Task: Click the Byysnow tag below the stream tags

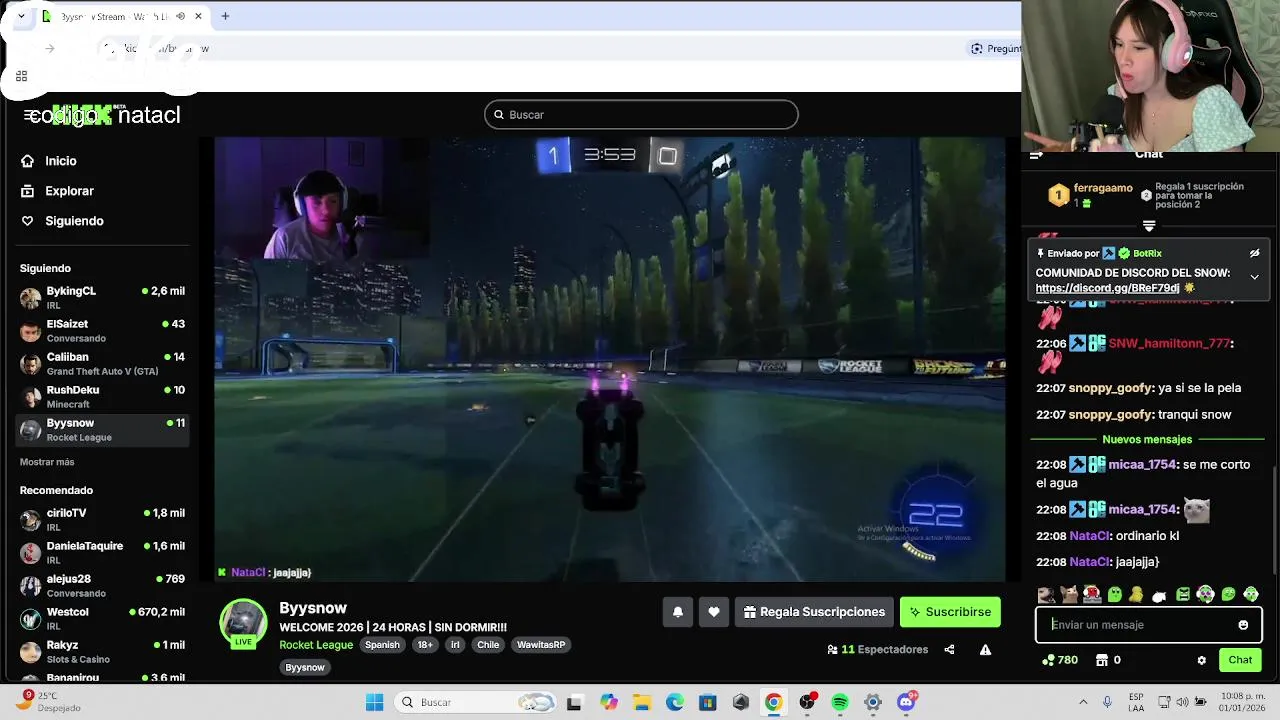Action: [305, 667]
